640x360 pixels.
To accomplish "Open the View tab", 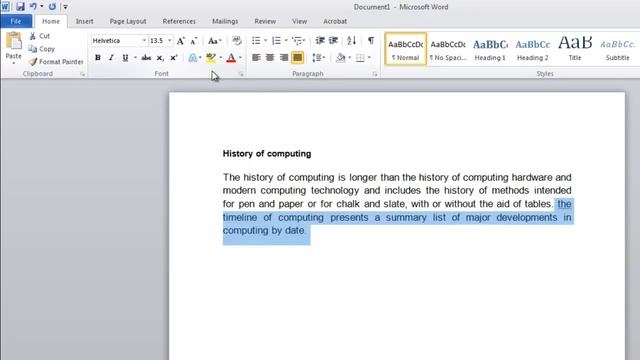I will [x=299, y=21].
